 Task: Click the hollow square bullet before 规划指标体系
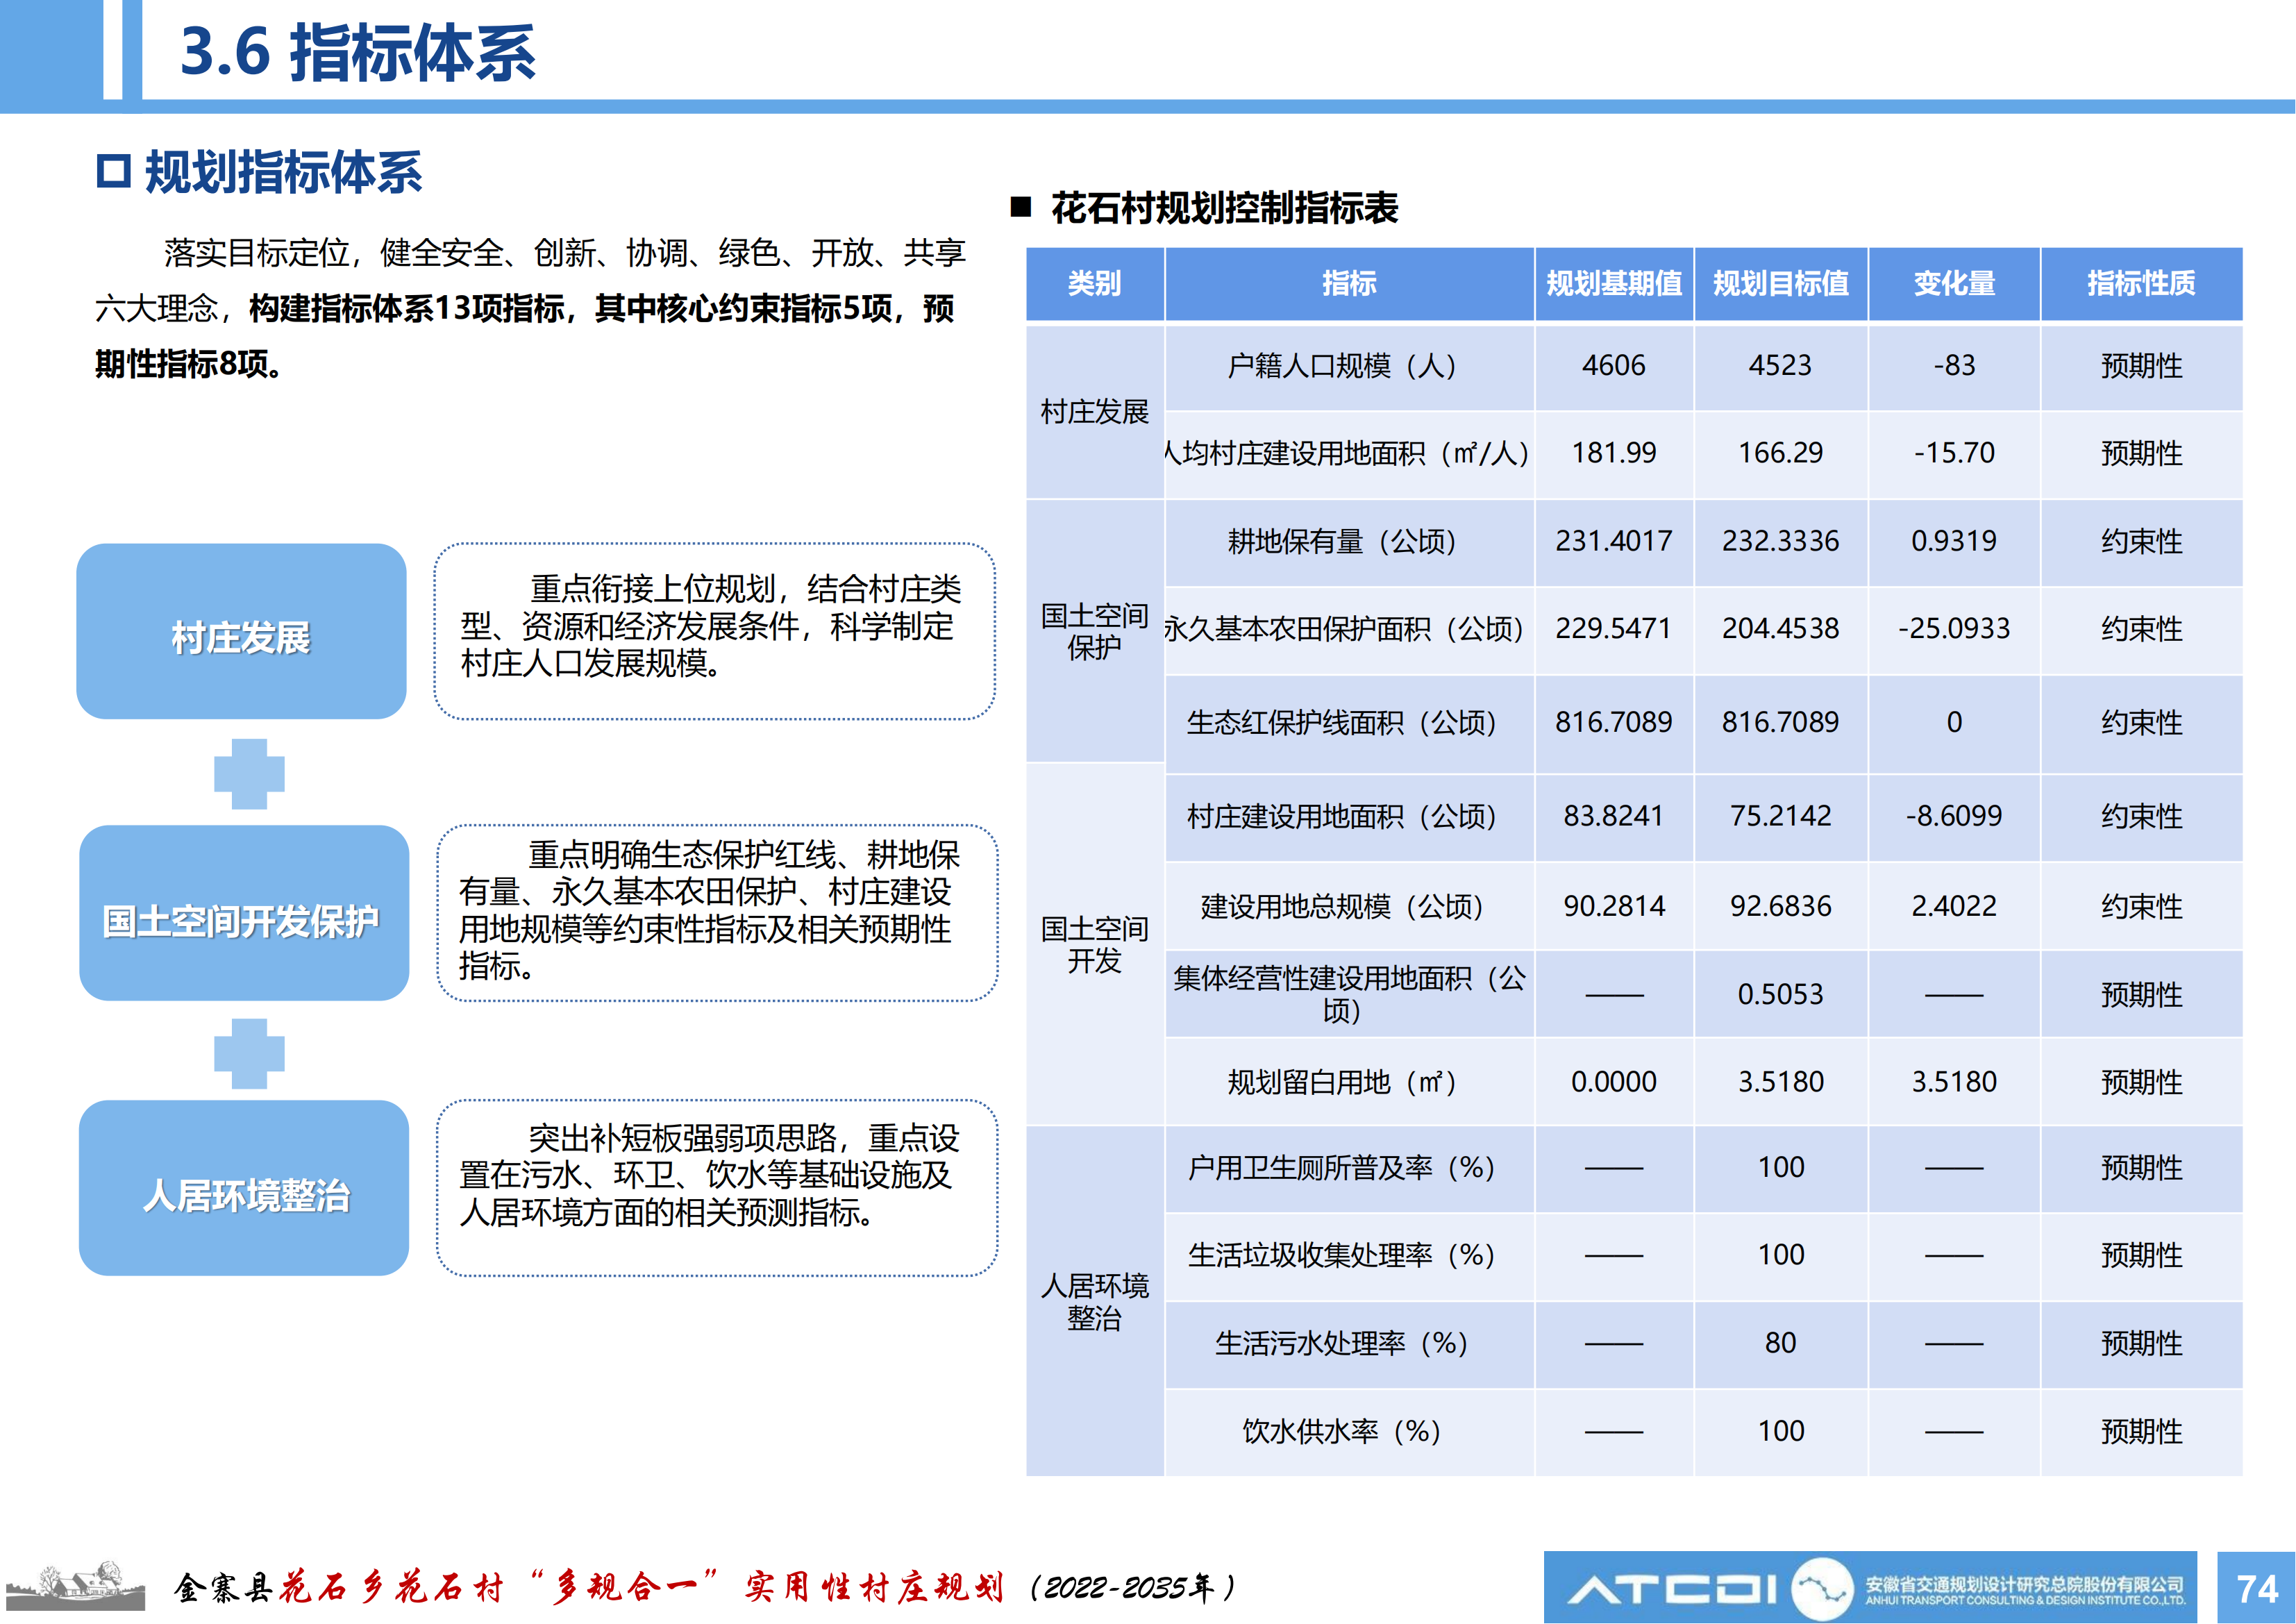tap(113, 171)
